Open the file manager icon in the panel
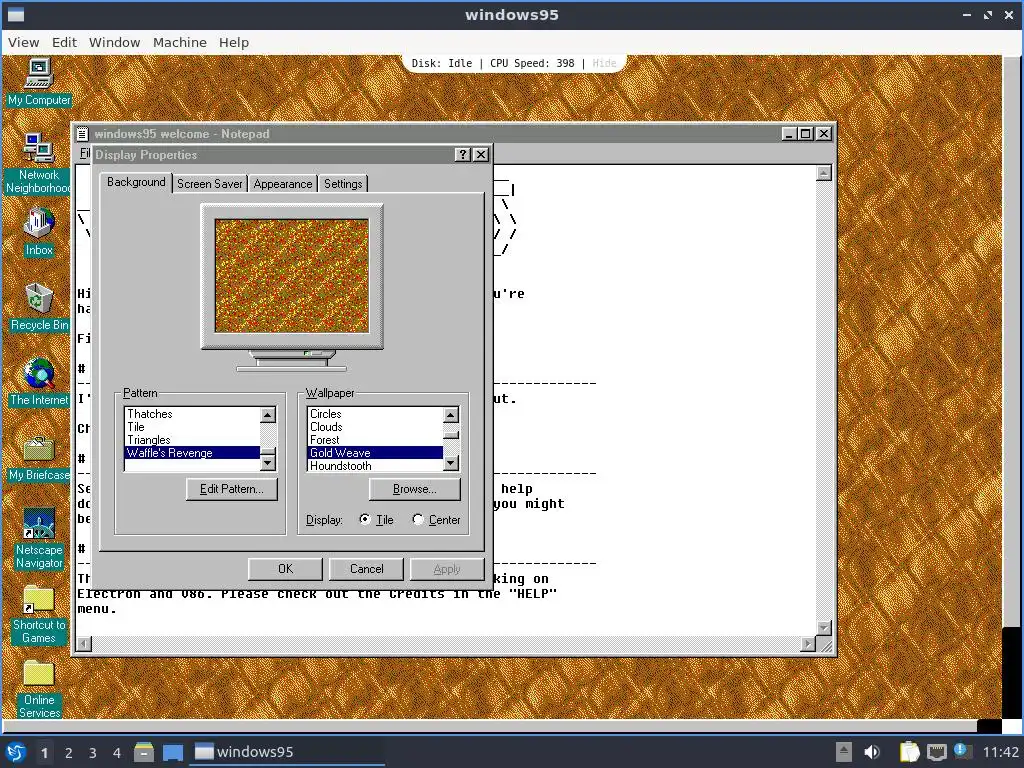This screenshot has width=1024, height=768. [x=144, y=752]
